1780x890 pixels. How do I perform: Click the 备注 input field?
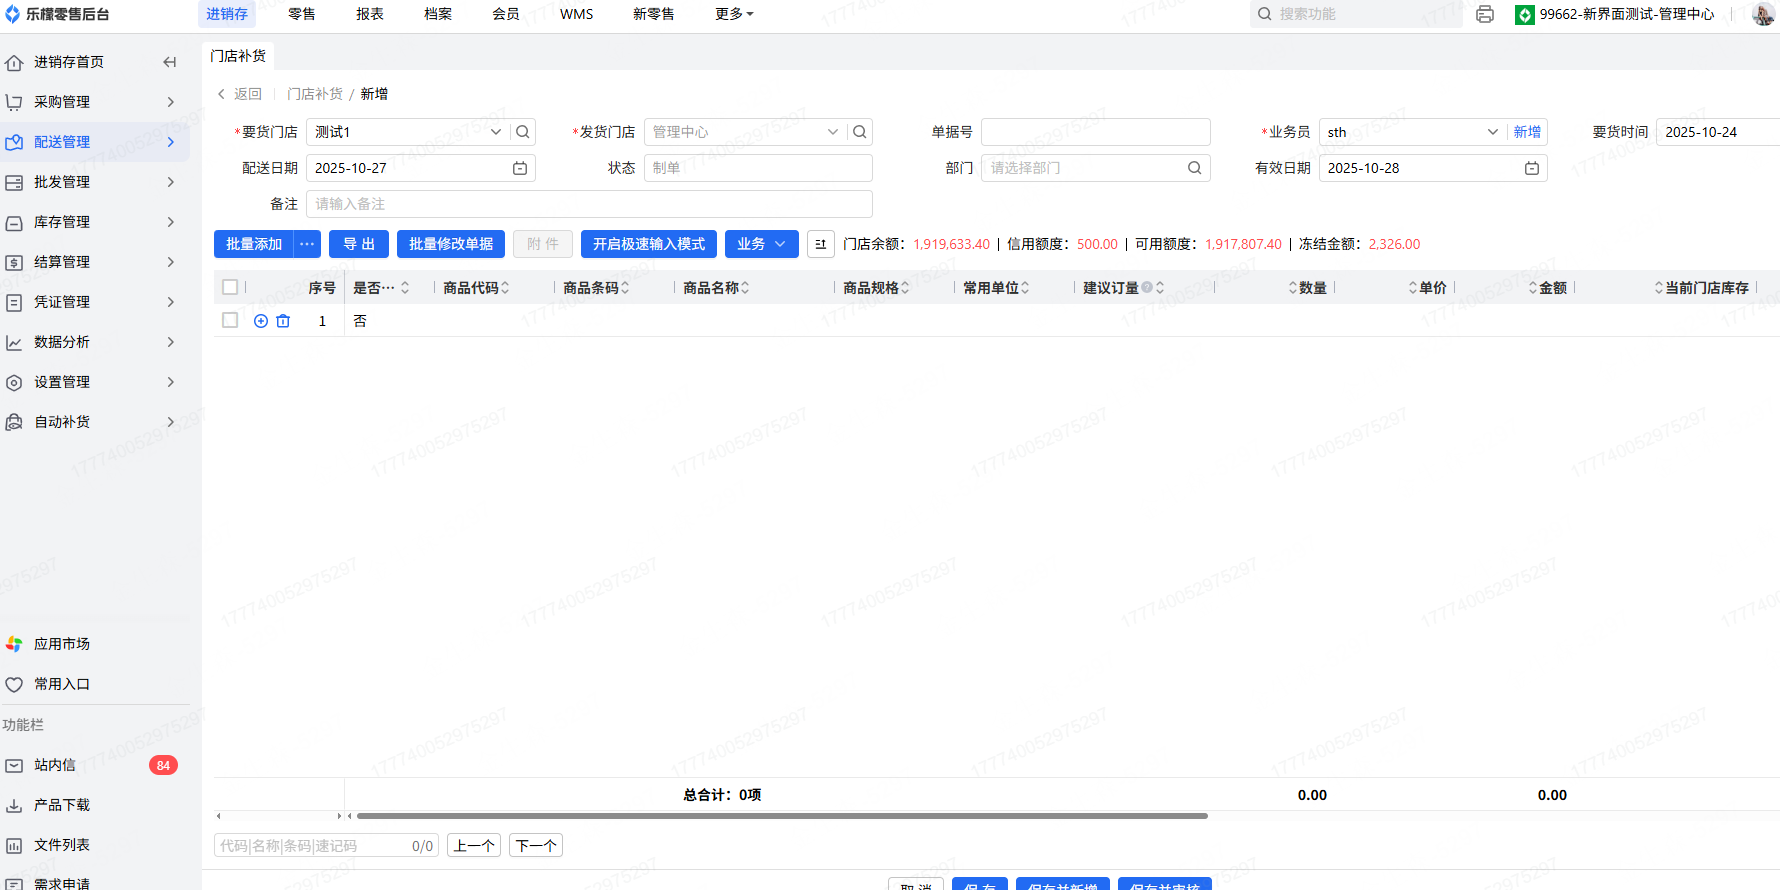[x=589, y=204]
